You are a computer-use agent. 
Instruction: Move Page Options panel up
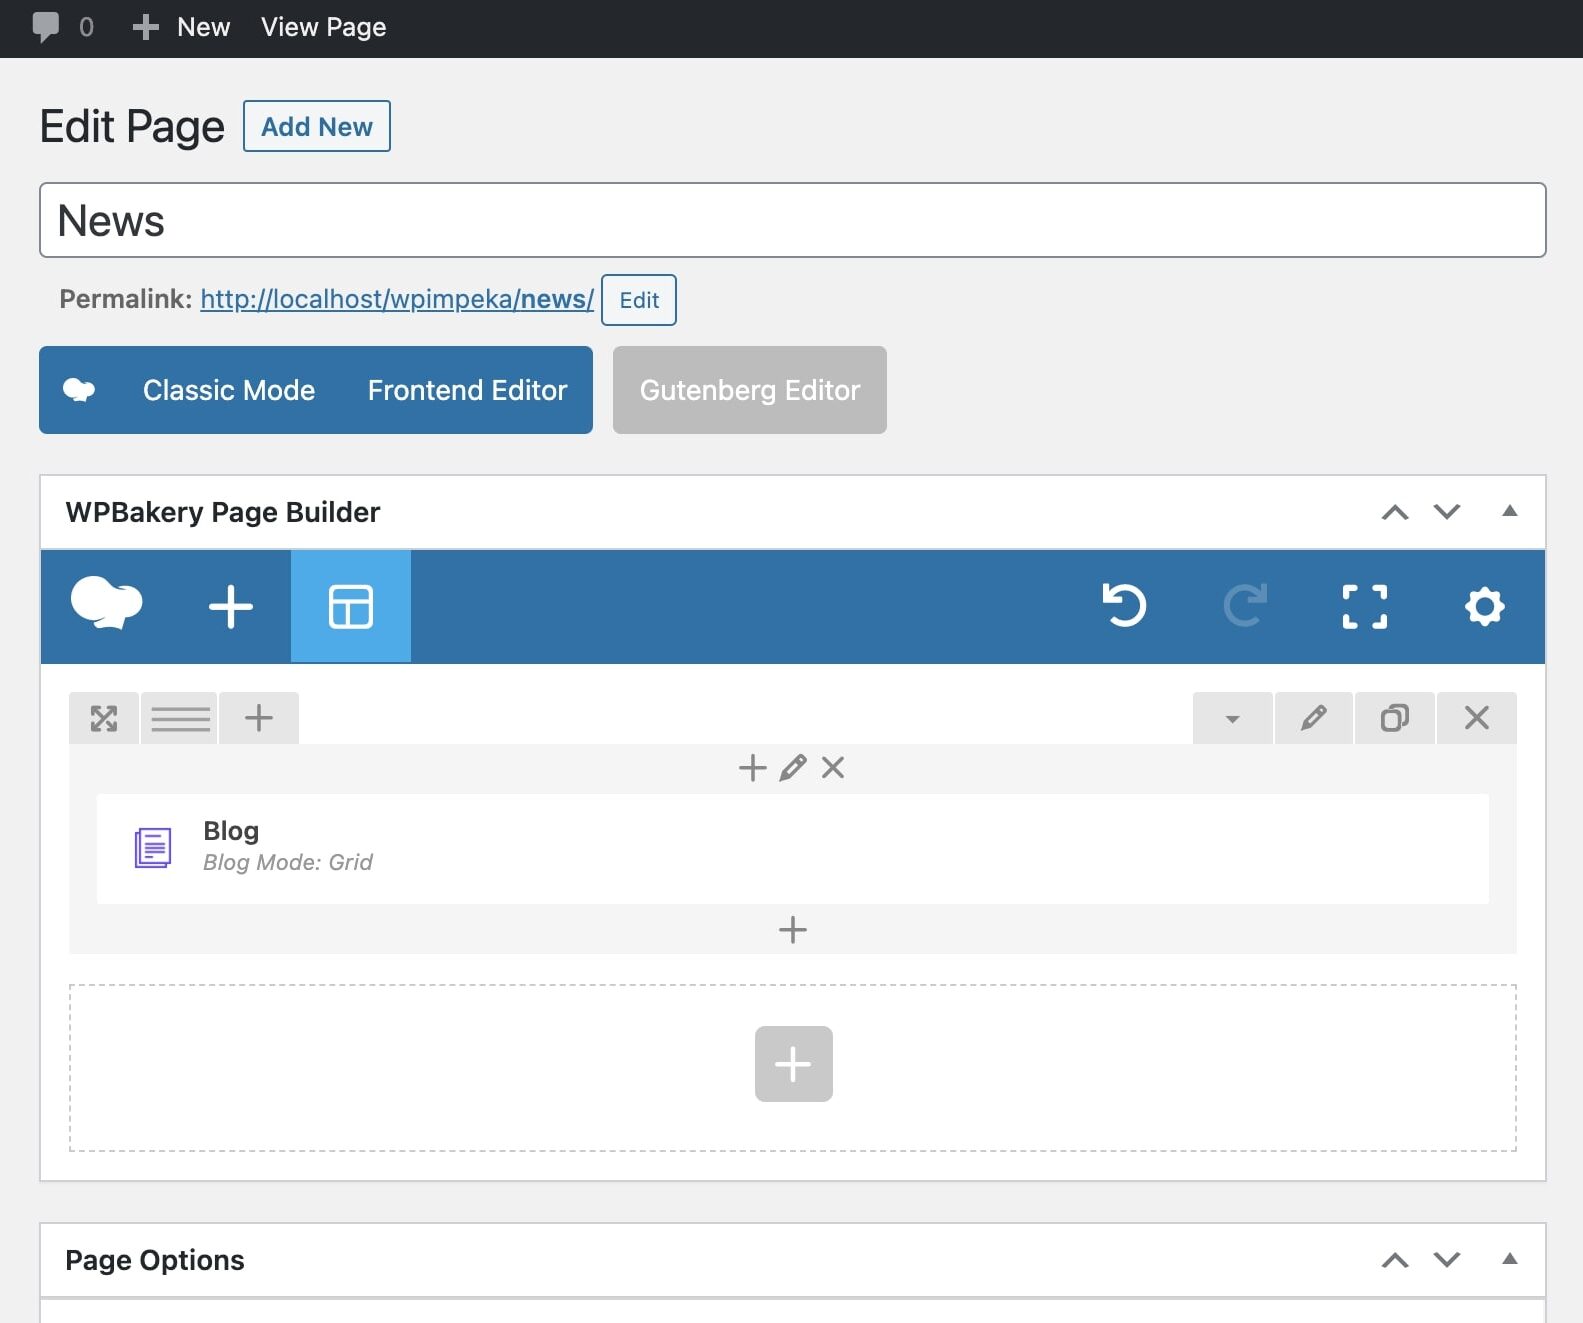click(x=1395, y=1260)
